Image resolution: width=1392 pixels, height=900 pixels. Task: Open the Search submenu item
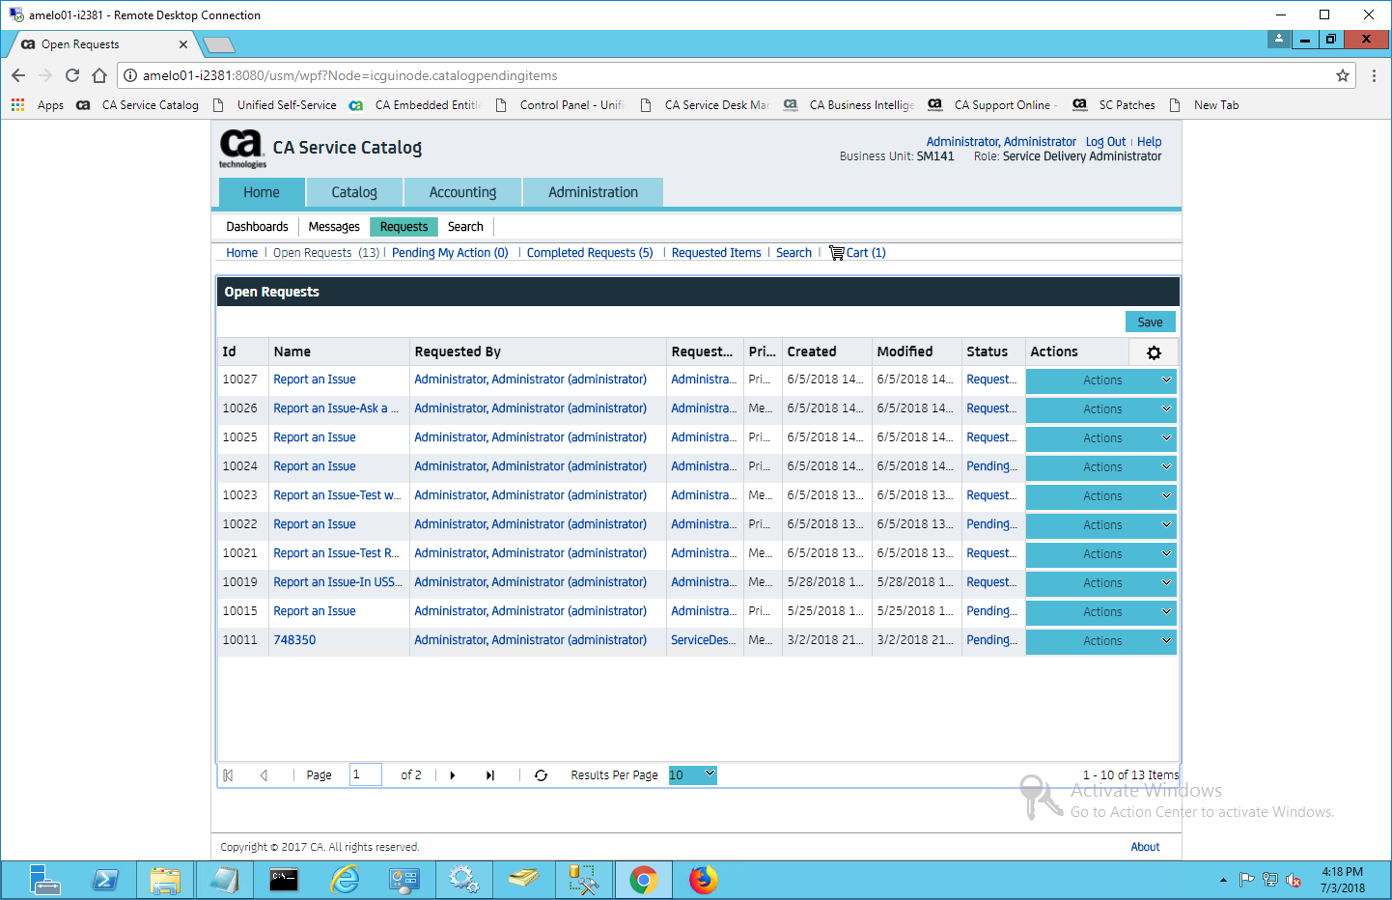(465, 227)
